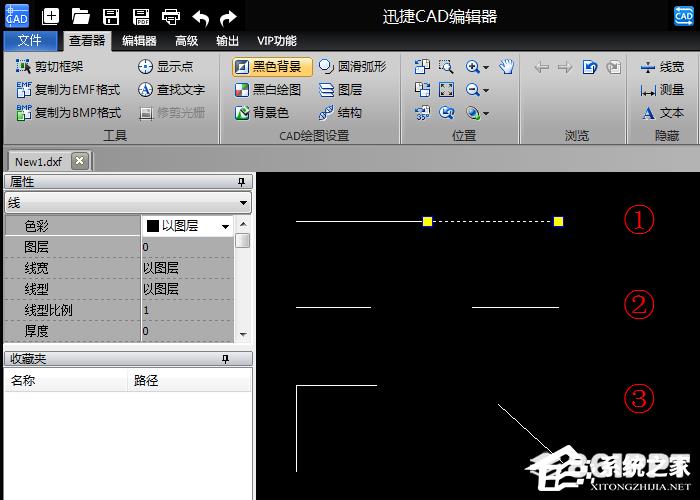The height and width of the screenshot is (500, 700).
Task: Toggle 黑色背景 setting
Action: point(272,67)
